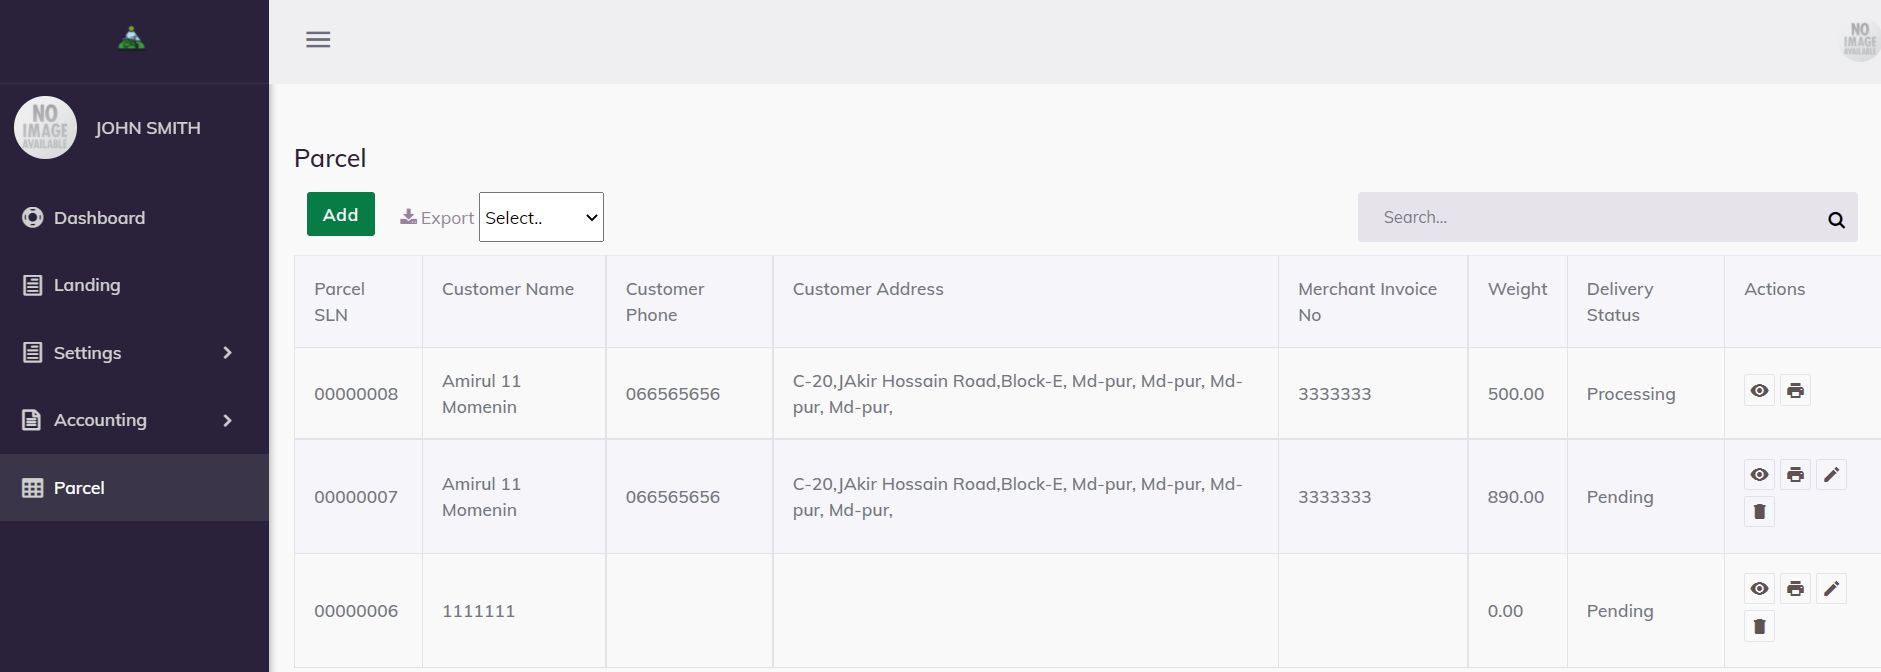Click the Export link

pos(437,218)
